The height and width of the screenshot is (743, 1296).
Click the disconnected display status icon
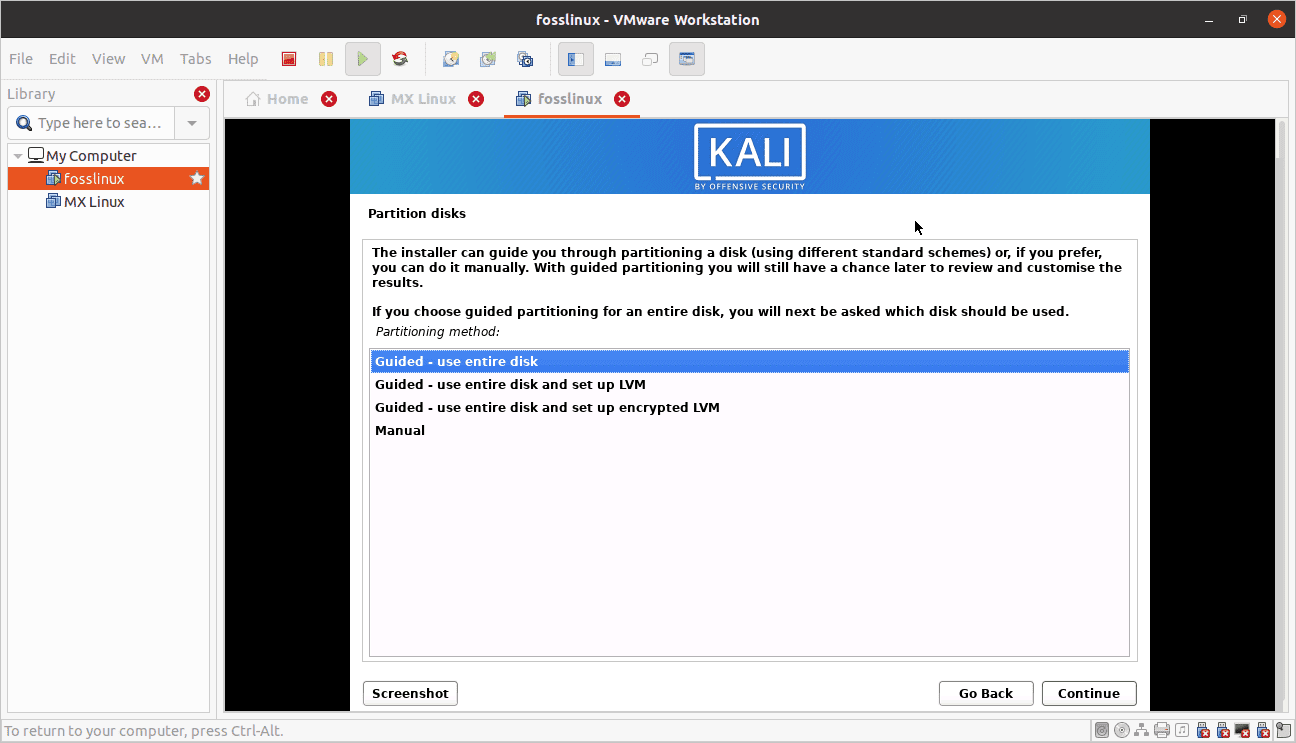pyautogui.click(x=1243, y=731)
